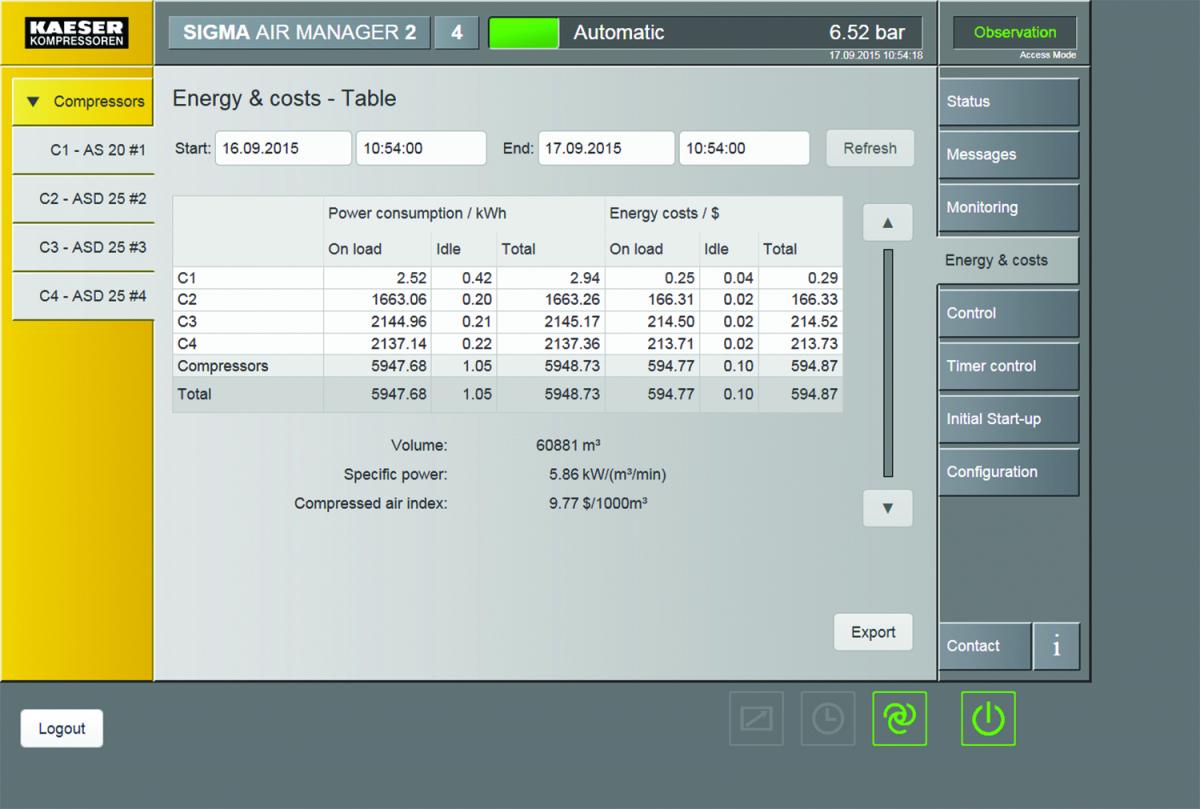The height and width of the screenshot is (809, 1200).
Task: Click the Logout button
Action: point(62,728)
